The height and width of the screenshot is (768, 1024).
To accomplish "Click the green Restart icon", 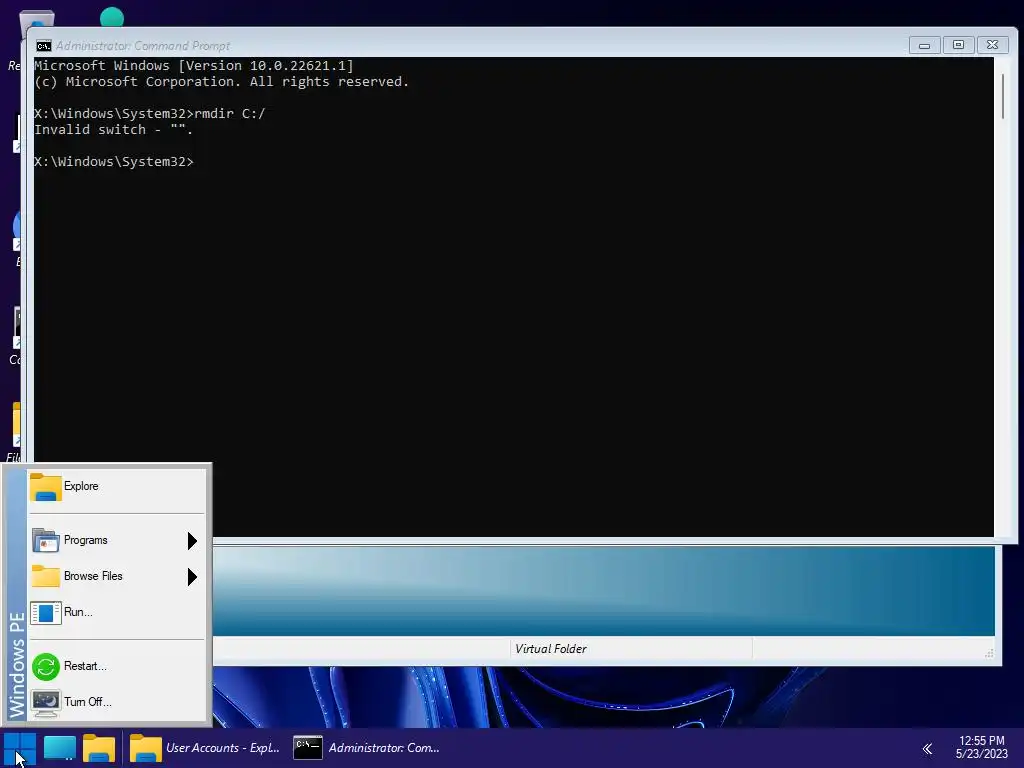I will point(46,667).
